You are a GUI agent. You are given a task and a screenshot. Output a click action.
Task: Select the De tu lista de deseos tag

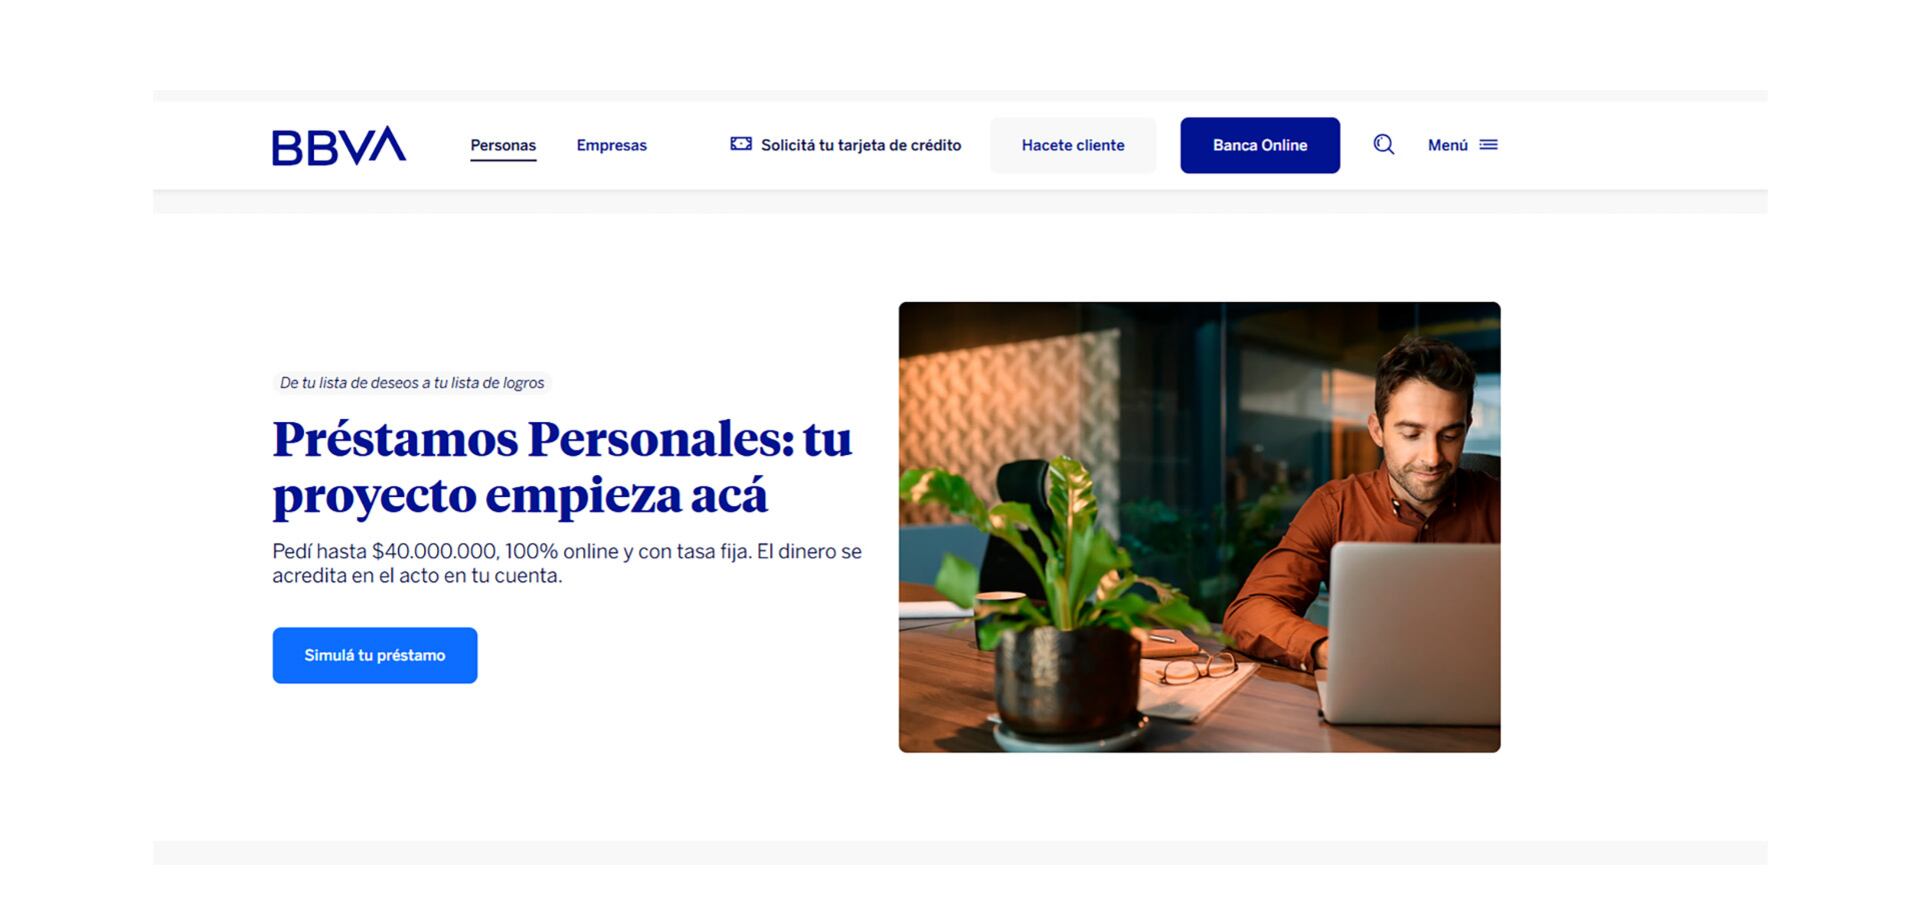[x=412, y=383]
